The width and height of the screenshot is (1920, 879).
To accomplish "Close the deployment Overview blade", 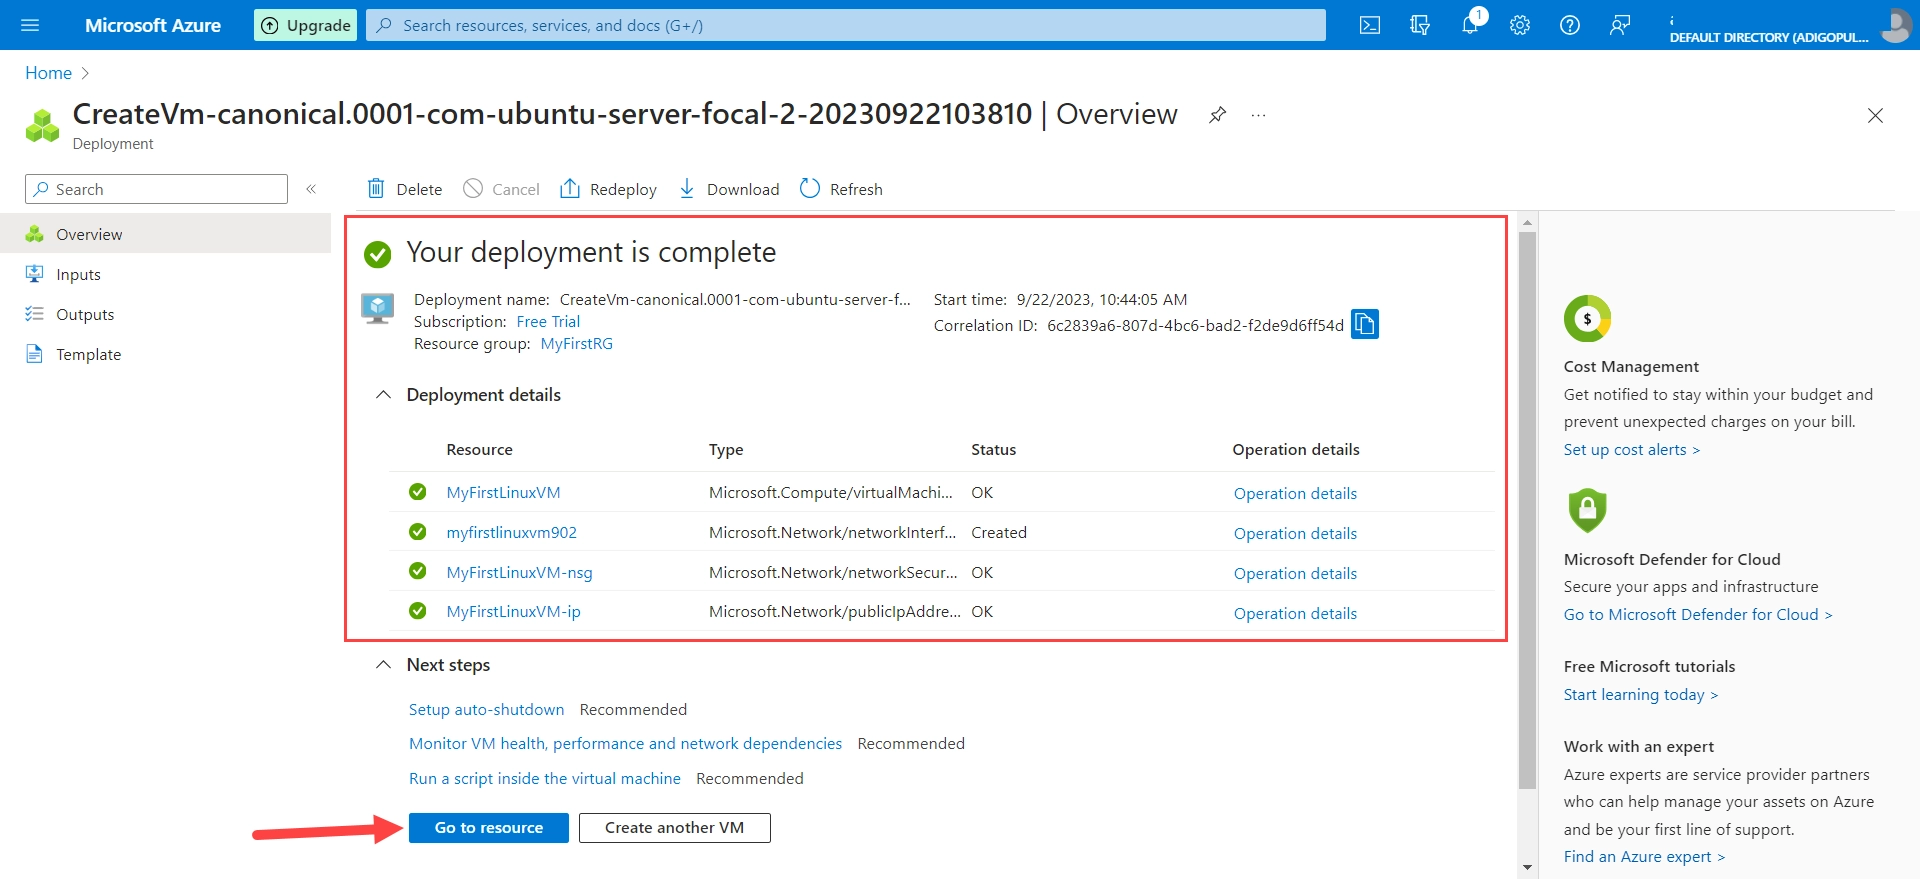I will (x=1875, y=115).
